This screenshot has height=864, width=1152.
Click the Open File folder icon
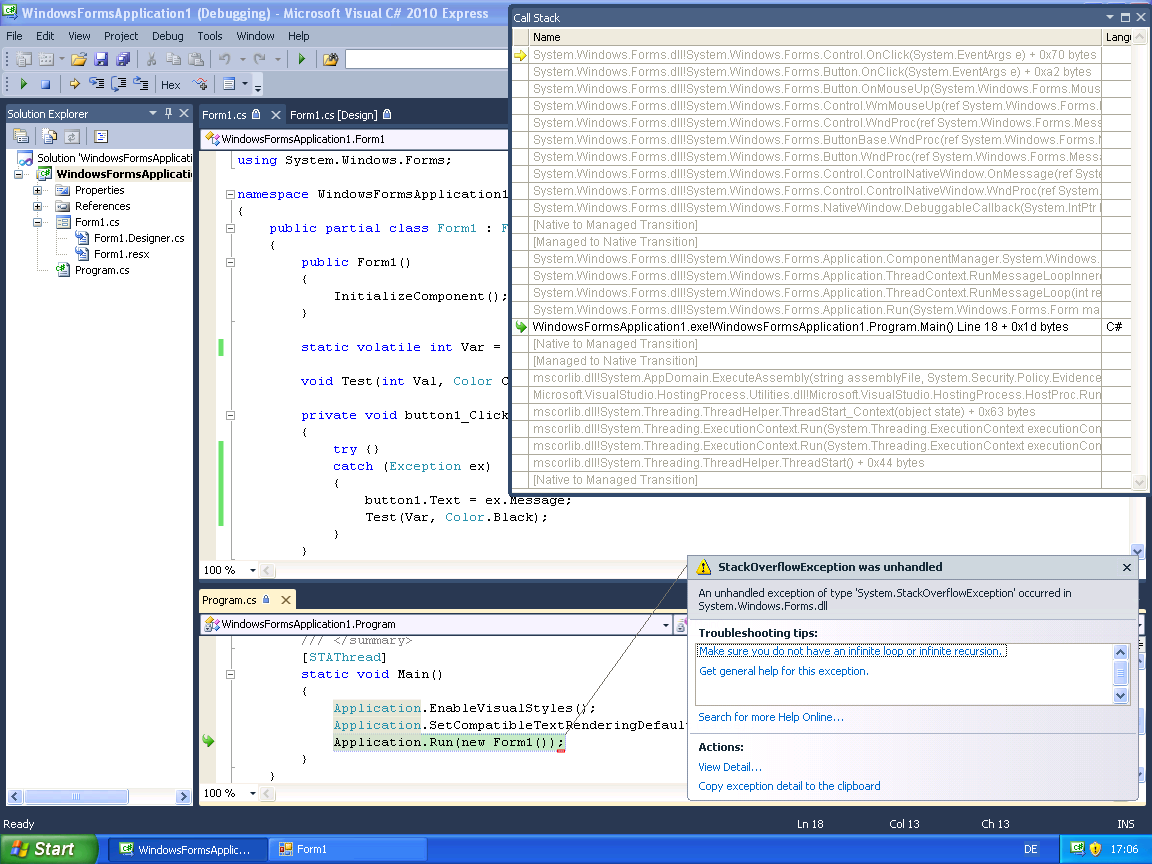tap(79, 60)
